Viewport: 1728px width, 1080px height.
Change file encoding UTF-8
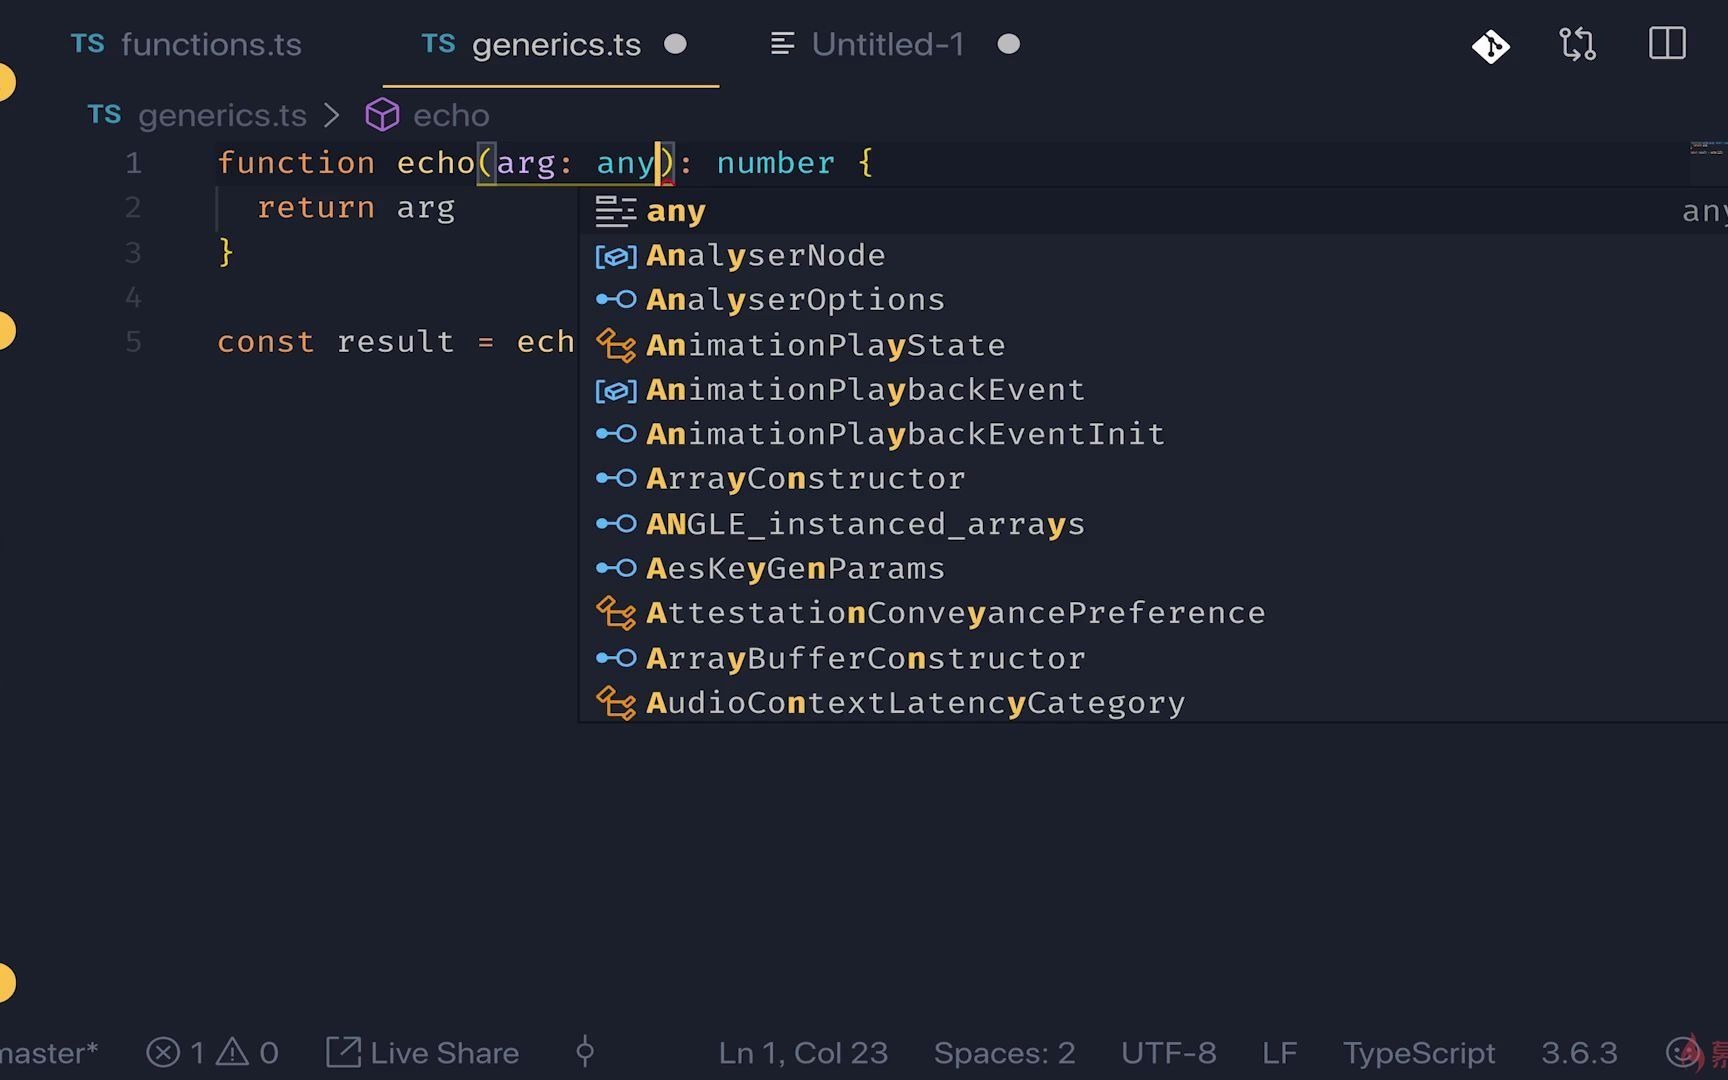1169,1053
